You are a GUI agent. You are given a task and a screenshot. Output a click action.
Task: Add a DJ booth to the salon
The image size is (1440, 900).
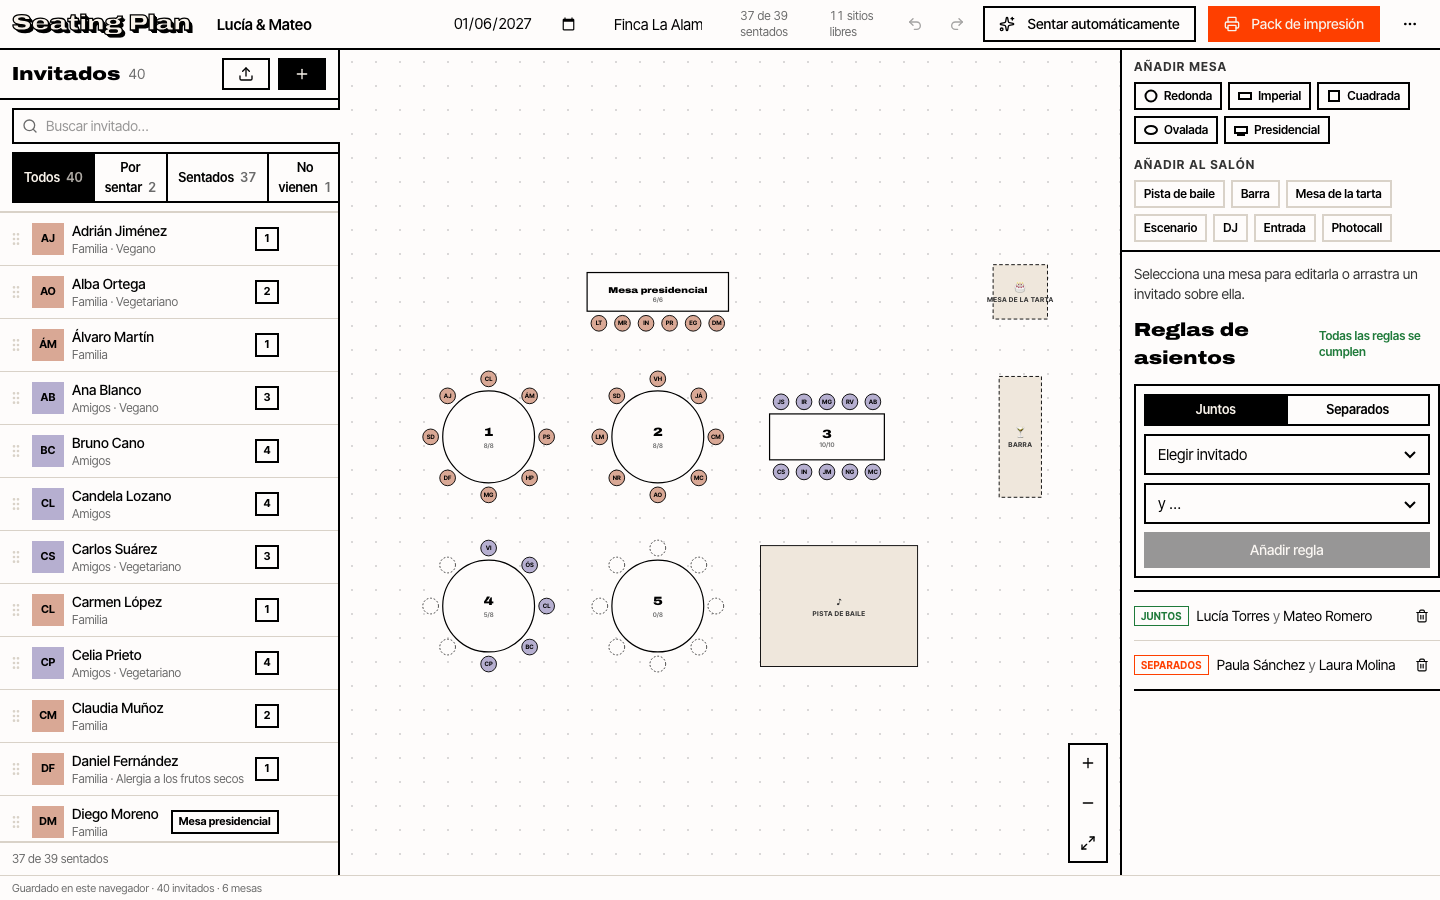point(1230,228)
